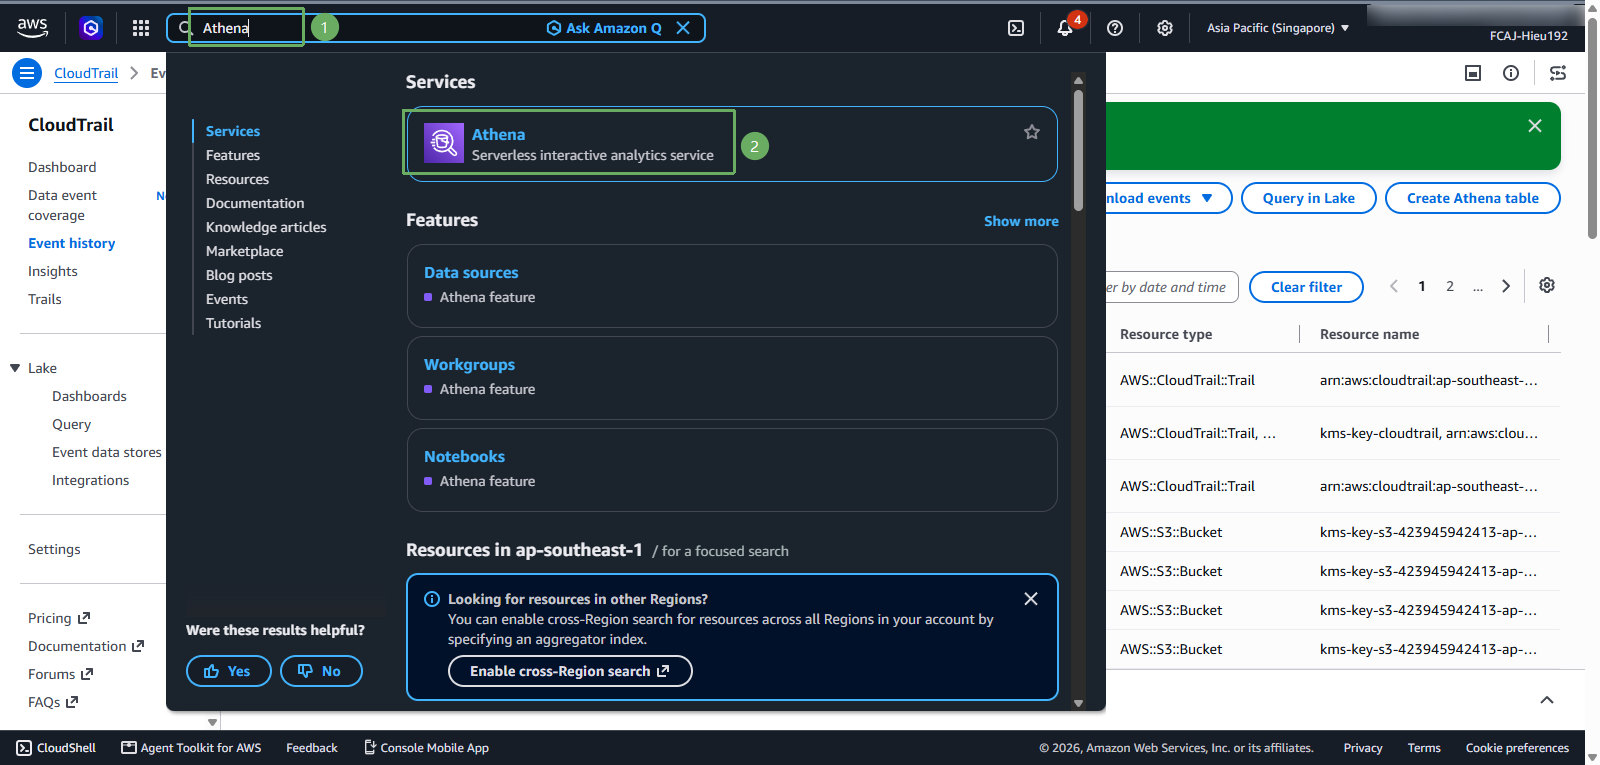Open the AWS home logo
The width and height of the screenshot is (1600, 765).
pyautogui.click(x=32, y=28)
